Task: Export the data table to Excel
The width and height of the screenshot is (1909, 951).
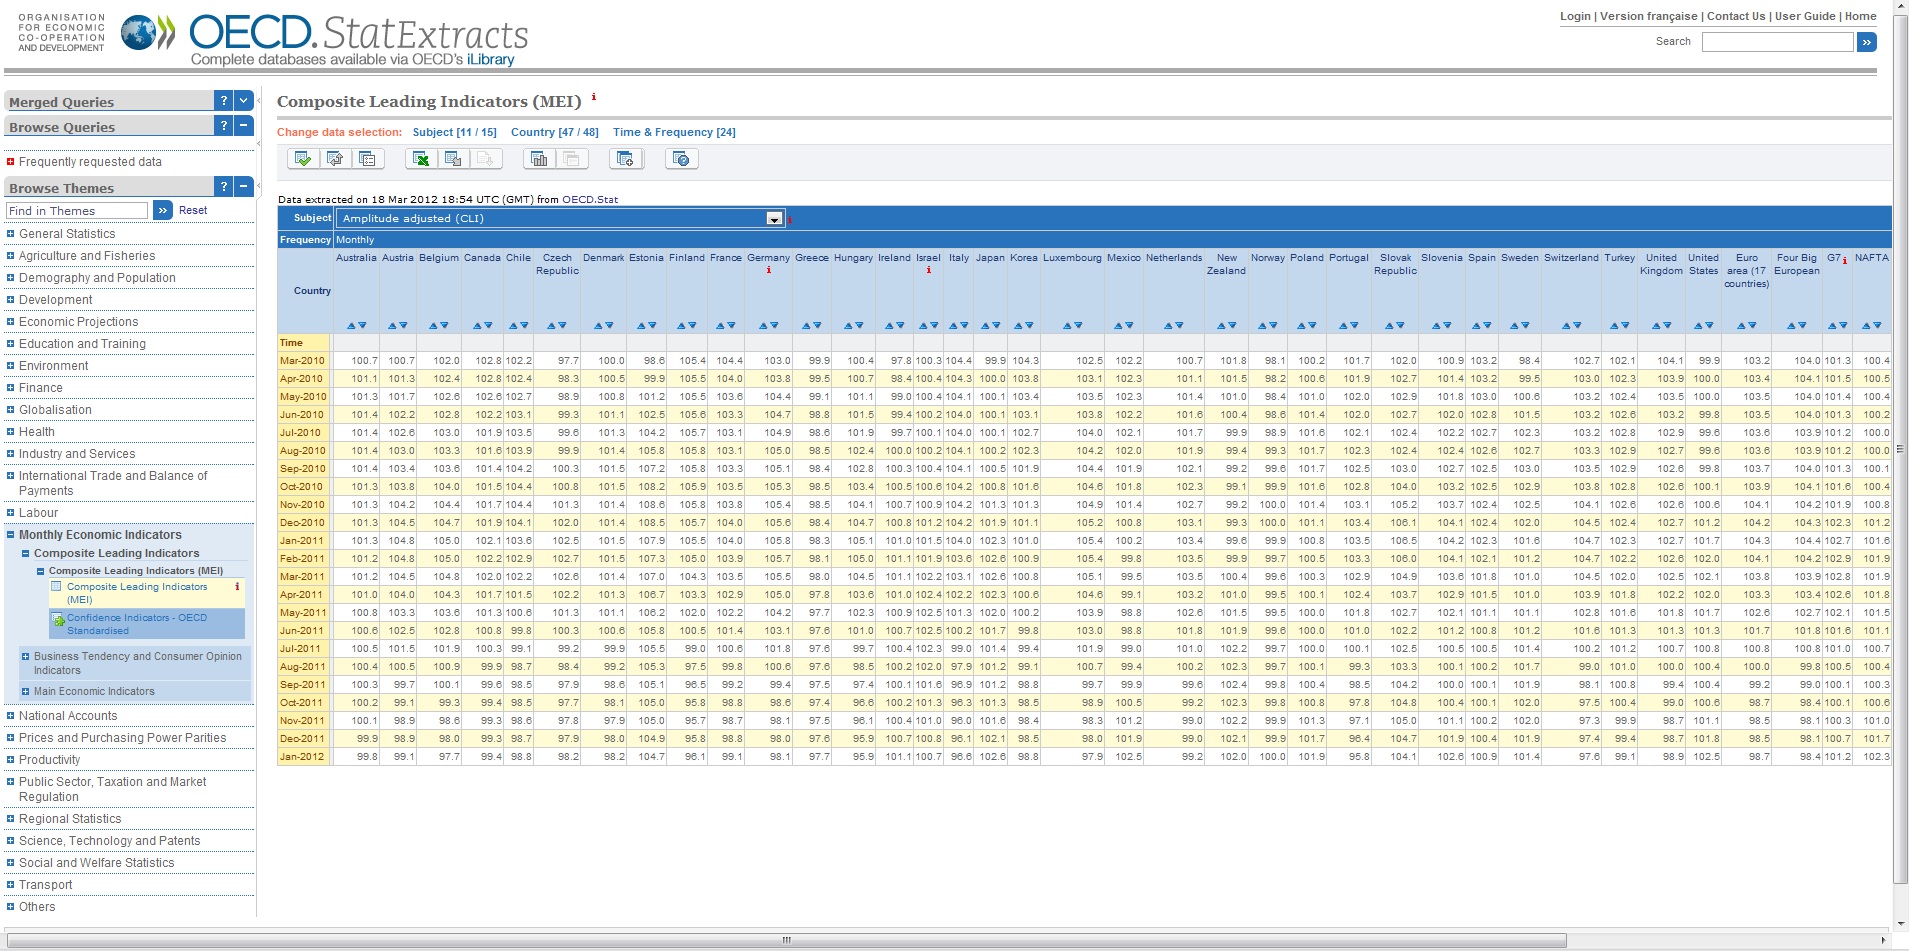Action: 420,158
